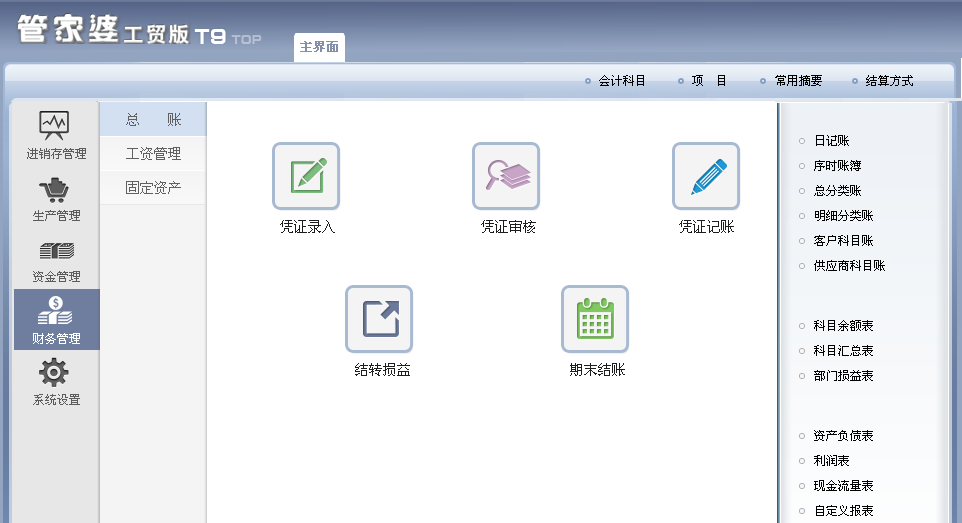Open the 日记账 report link
Screen dimensions: 962x523
pos(831,141)
